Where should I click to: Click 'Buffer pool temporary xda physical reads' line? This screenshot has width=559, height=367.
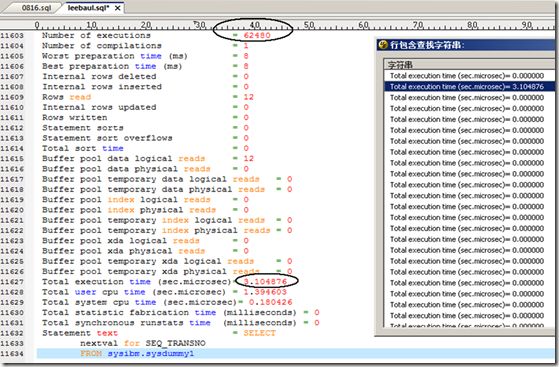[x=150, y=271]
